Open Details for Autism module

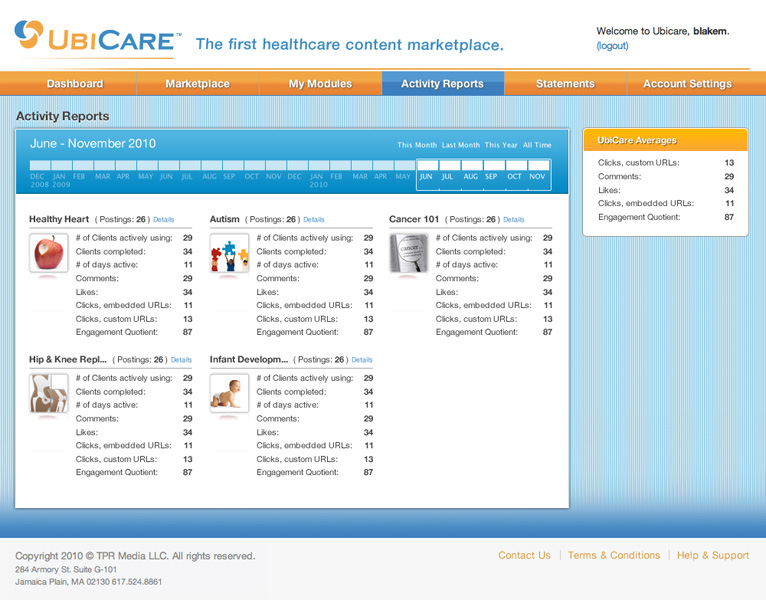tap(314, 220)
